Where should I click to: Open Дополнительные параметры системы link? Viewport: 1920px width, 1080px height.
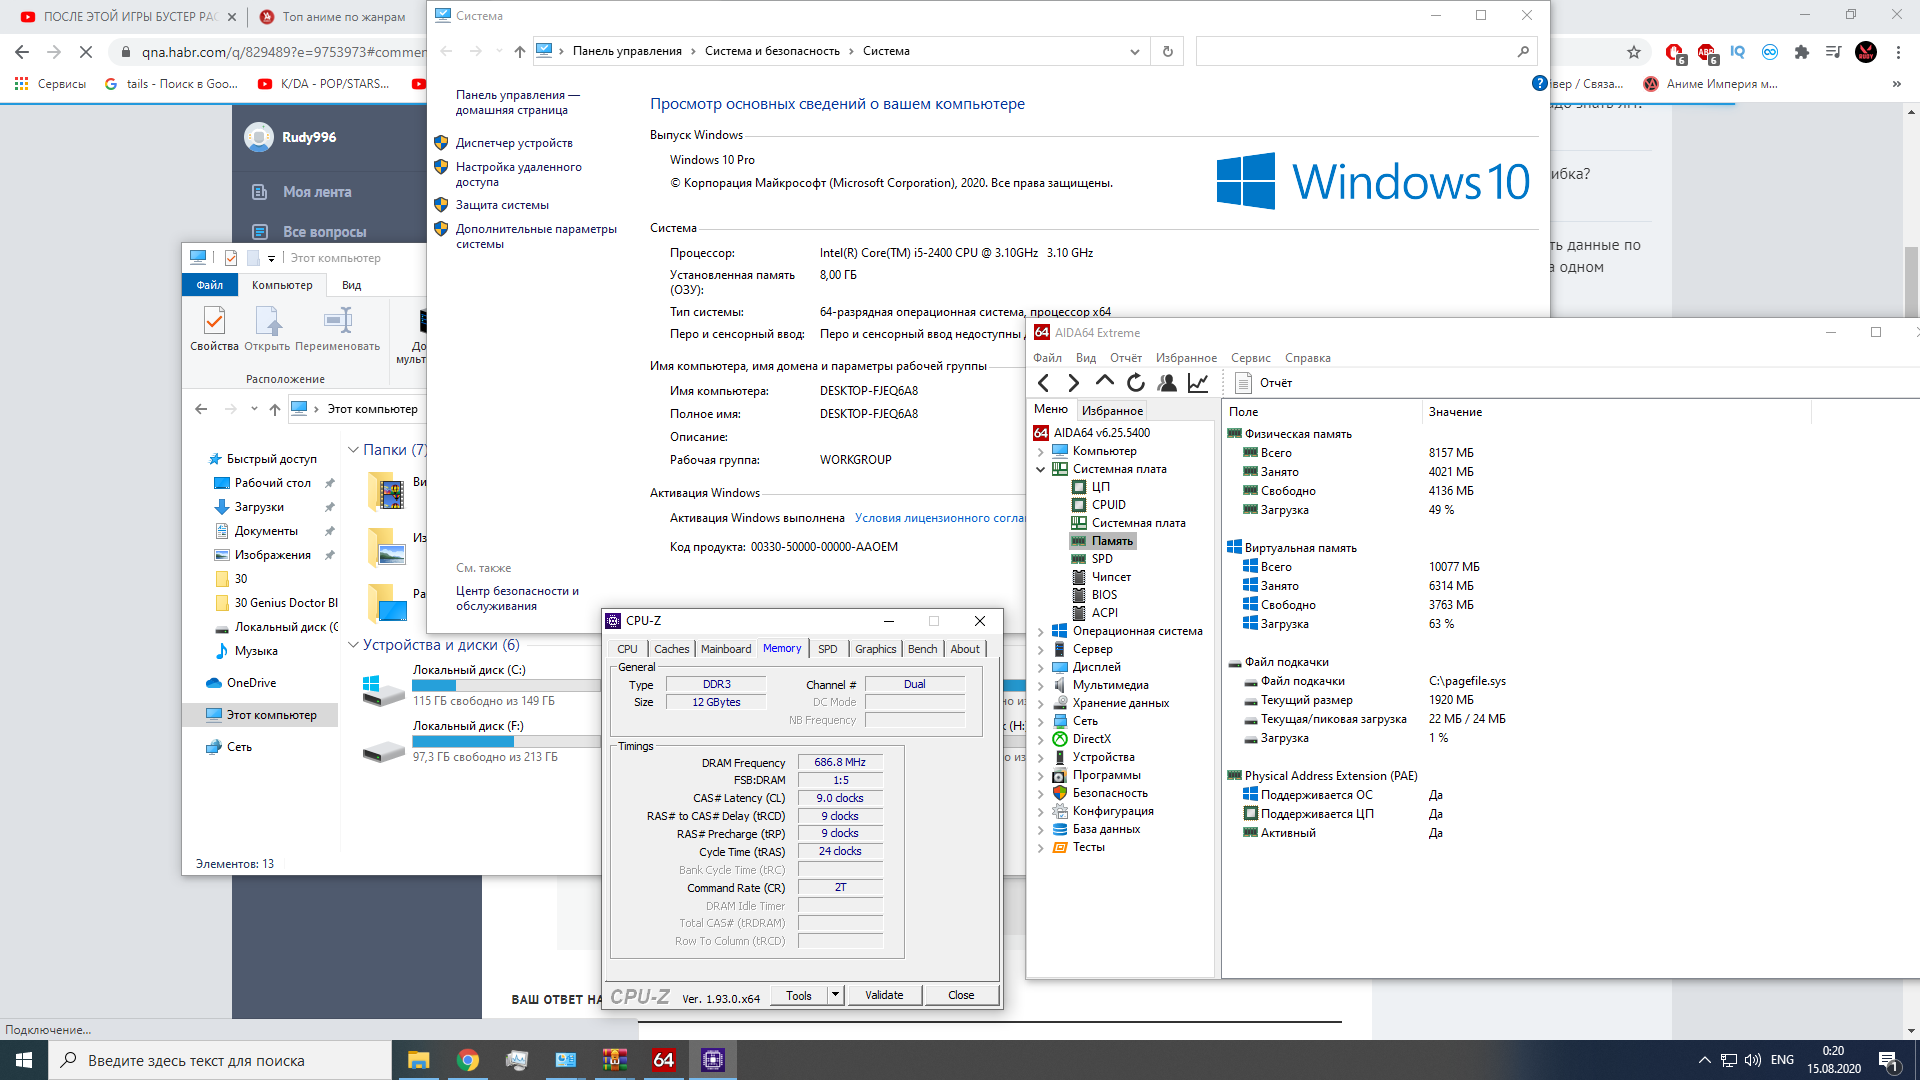pos(536,236)
